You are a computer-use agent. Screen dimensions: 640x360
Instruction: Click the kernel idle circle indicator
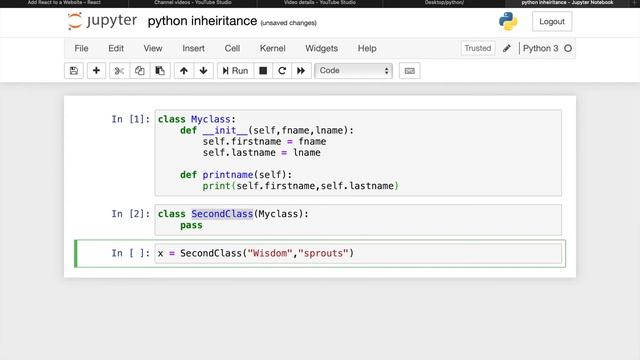[568, 48]
